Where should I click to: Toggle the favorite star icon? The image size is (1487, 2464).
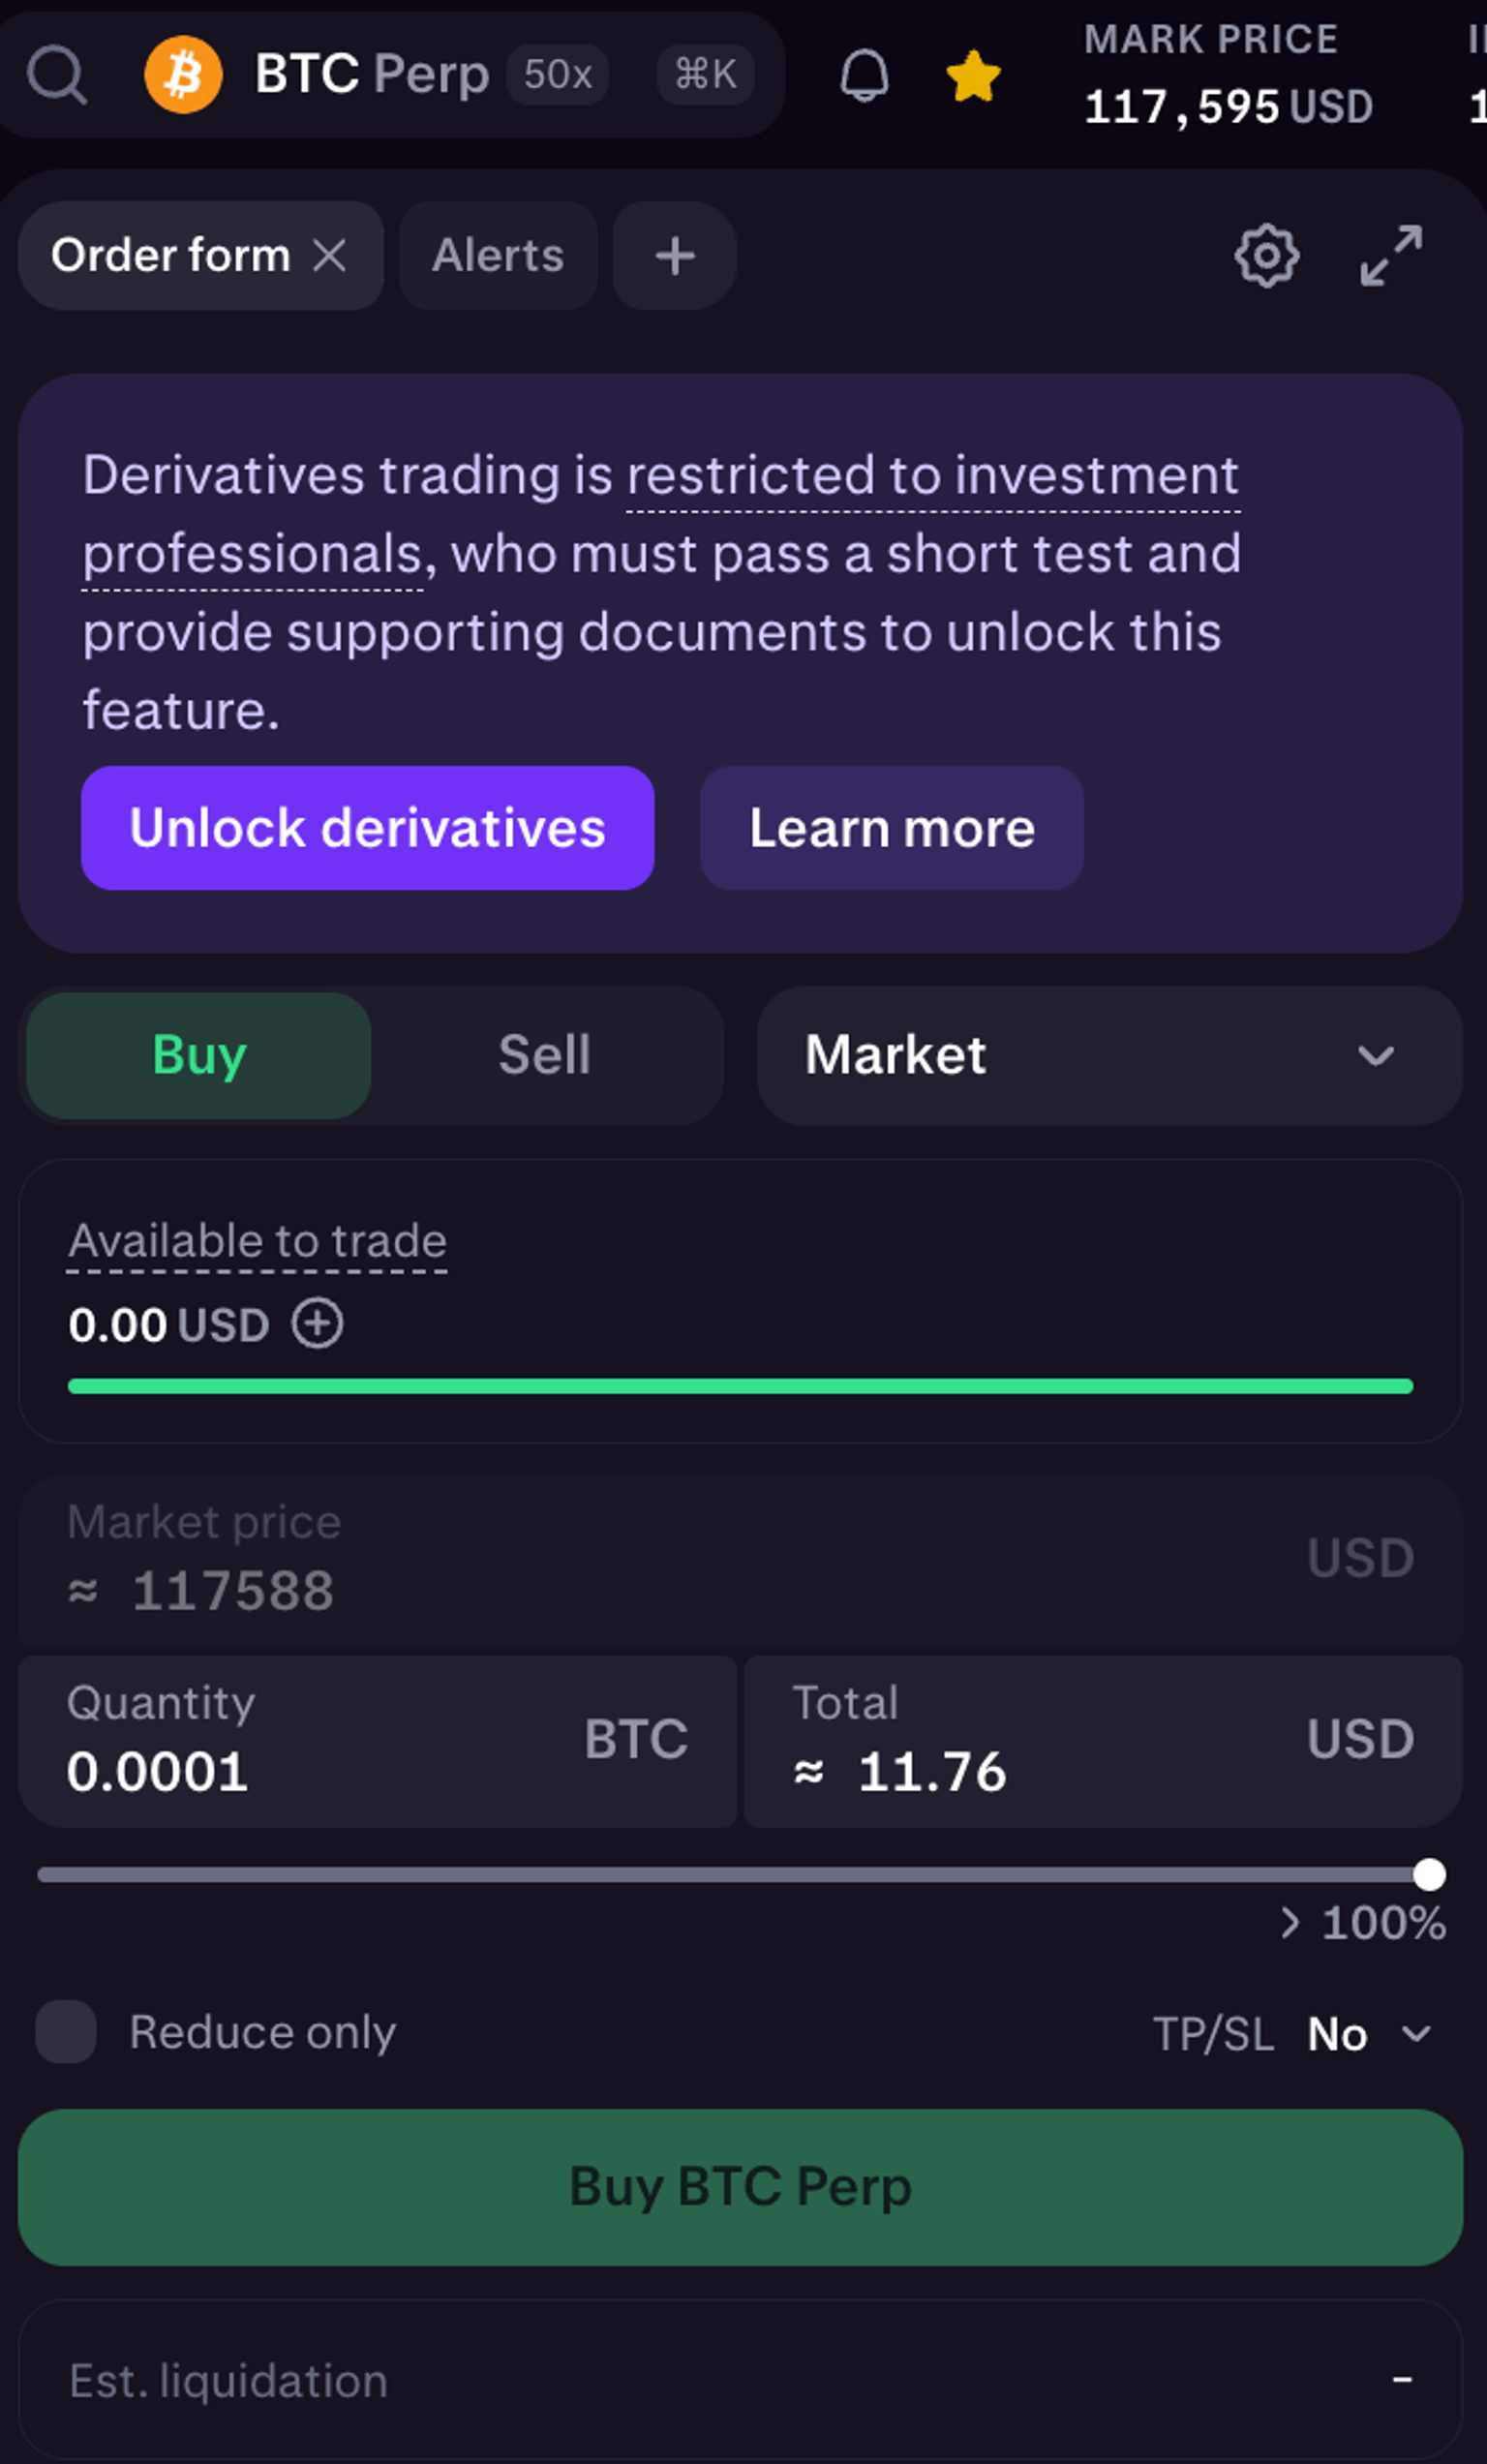(973, 76)
